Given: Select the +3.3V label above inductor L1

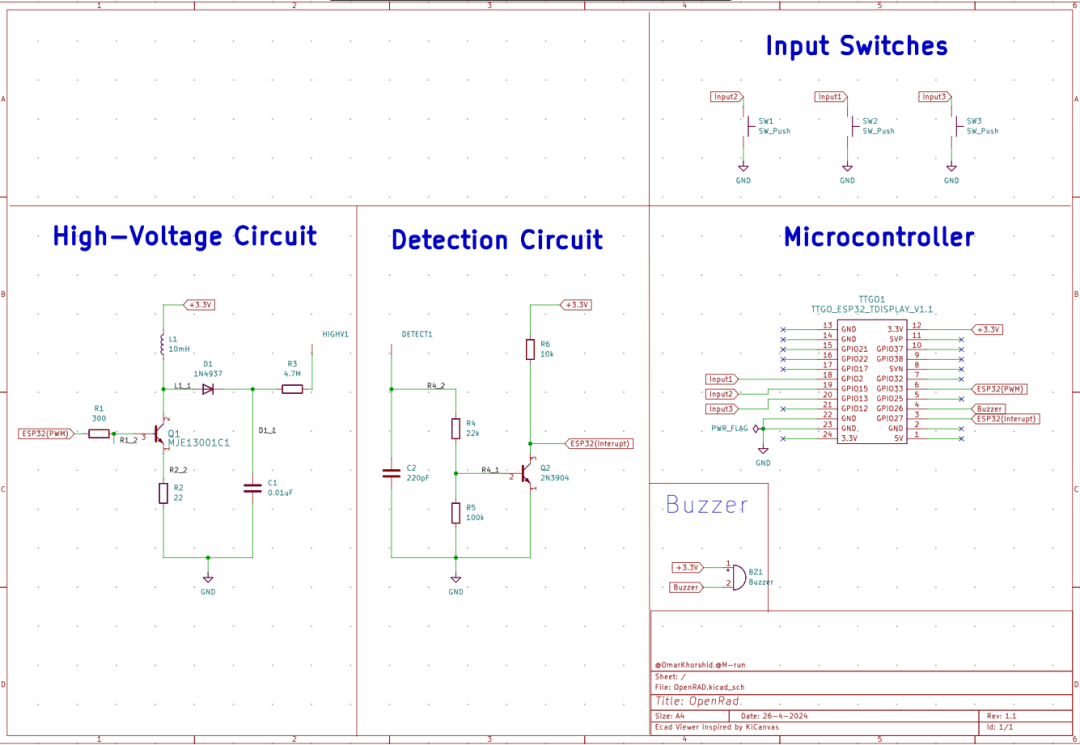Looking at the screenshot, I should tap(199, 304).
